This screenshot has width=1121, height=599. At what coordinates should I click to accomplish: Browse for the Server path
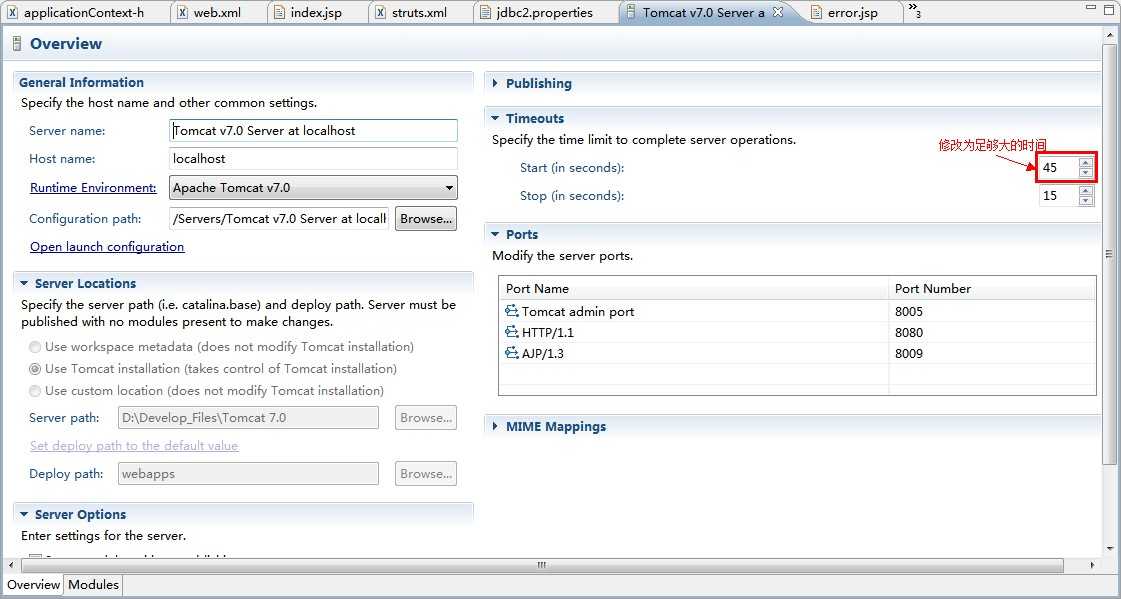click(x=426, y=417)
